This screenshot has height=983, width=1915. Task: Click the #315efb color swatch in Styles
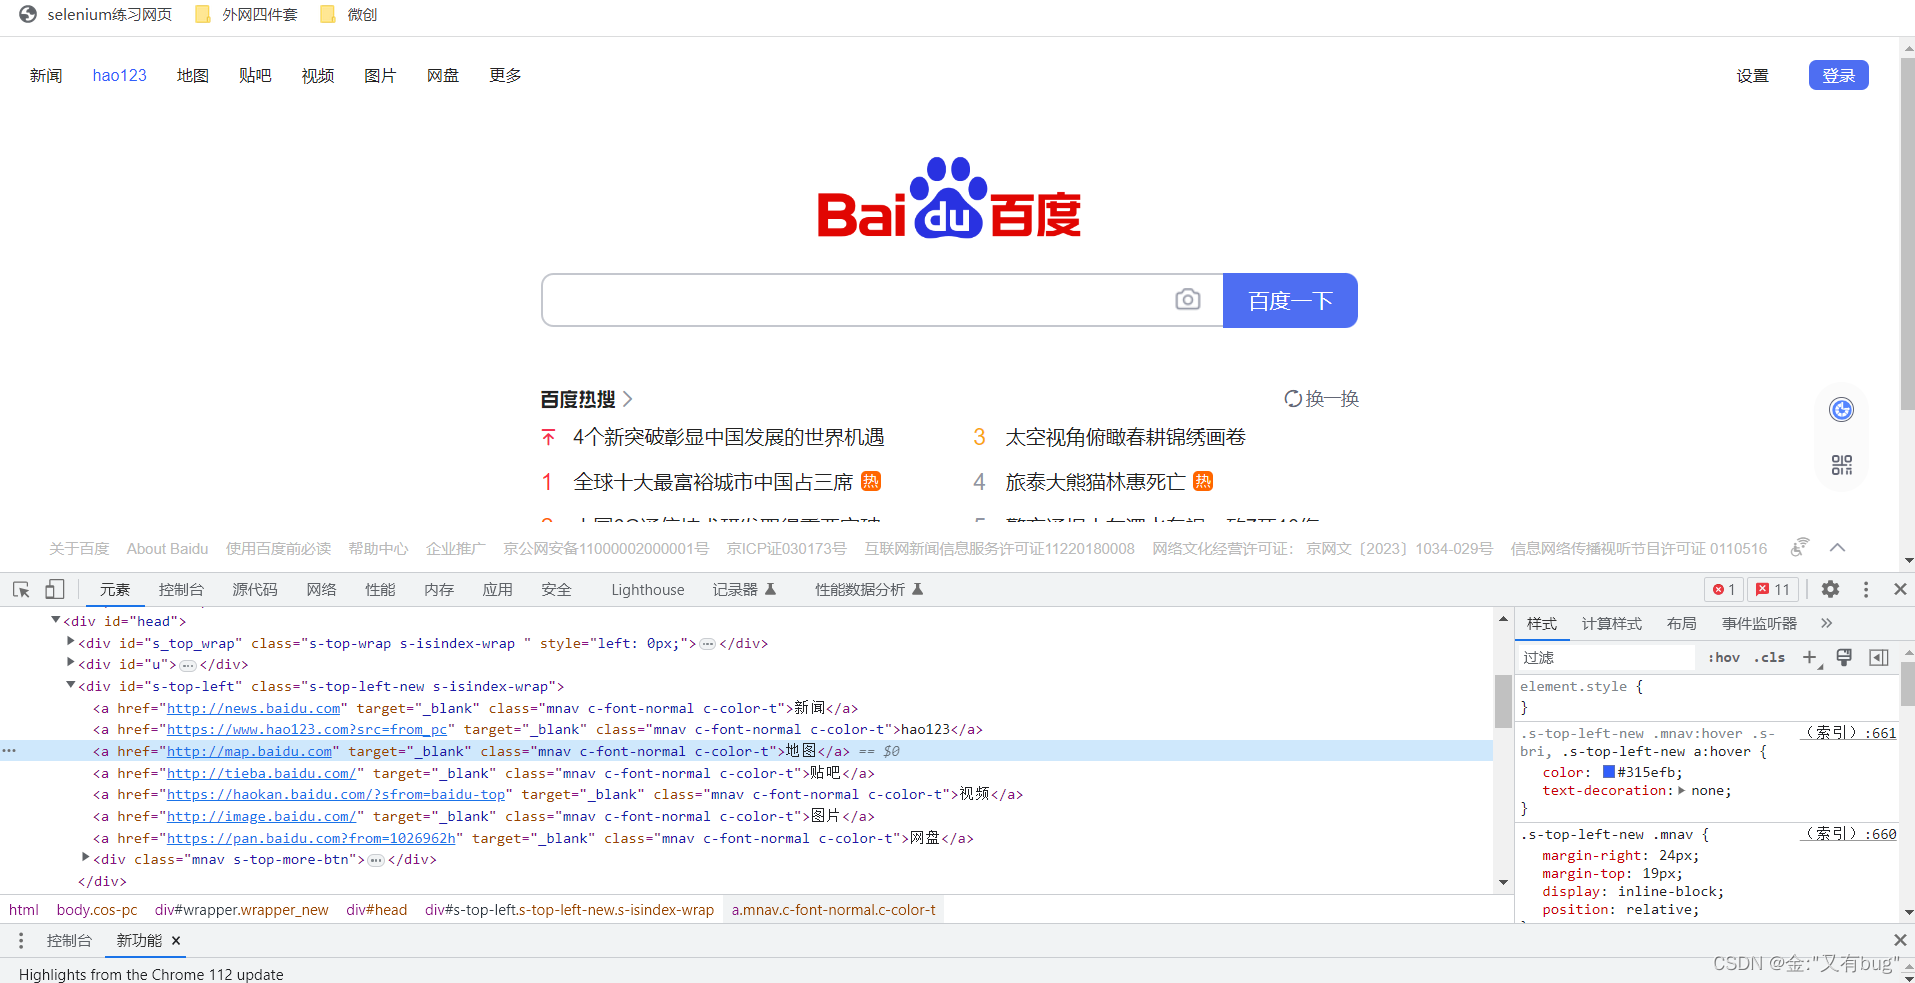[1608, 771]
